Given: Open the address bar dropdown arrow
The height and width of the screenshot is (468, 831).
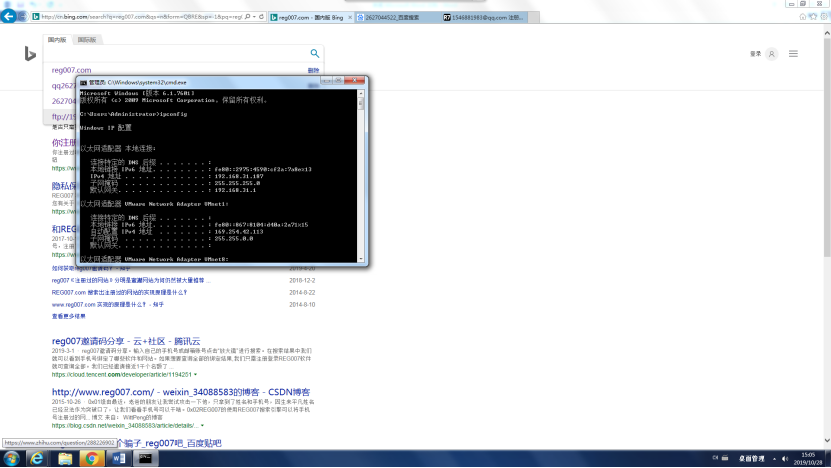Looking at the screenshot, I should 254,17.
